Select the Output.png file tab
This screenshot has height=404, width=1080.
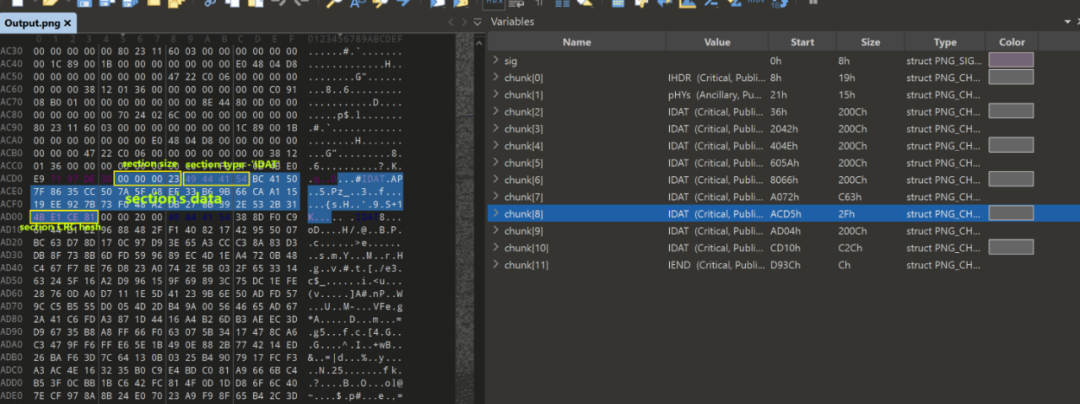[32, 23]
